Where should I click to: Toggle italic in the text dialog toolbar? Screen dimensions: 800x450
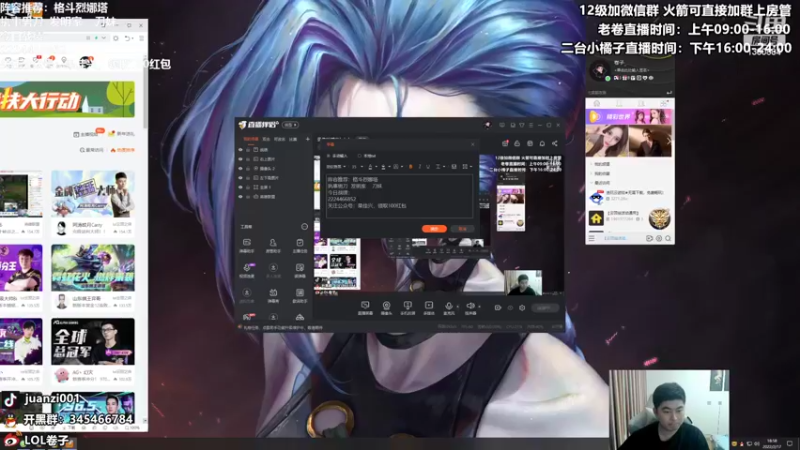[419, 167]
